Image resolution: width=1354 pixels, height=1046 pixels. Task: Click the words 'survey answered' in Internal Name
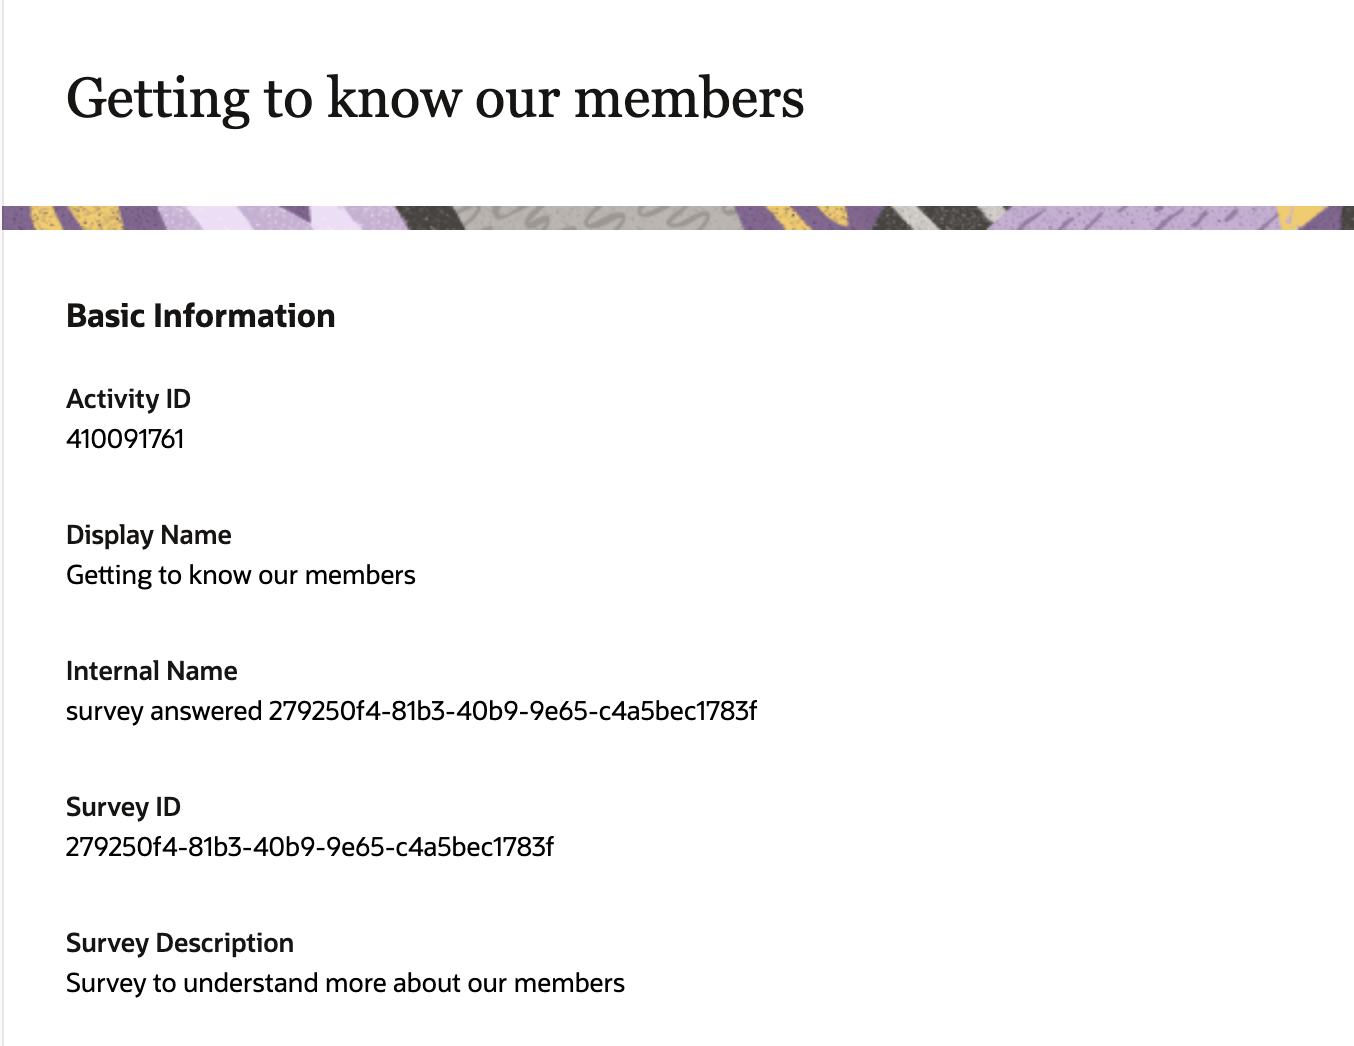point(164,711)
